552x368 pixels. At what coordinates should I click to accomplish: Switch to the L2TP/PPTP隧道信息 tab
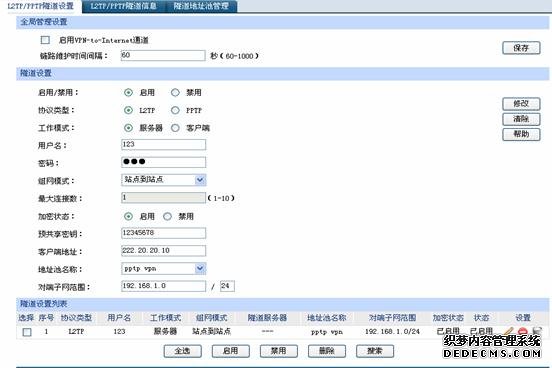tap(124, 6)
